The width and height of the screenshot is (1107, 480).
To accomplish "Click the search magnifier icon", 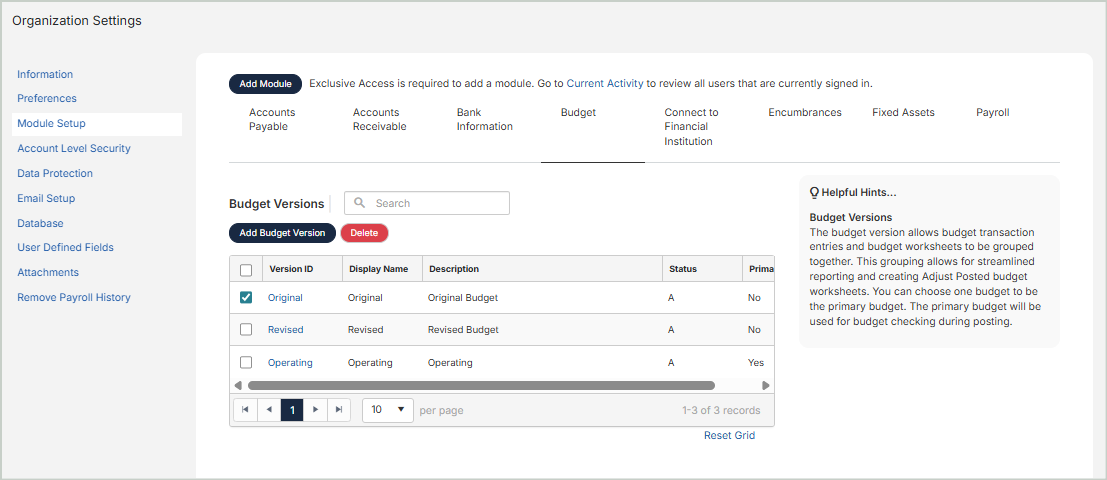I will (x=360, y=203).
